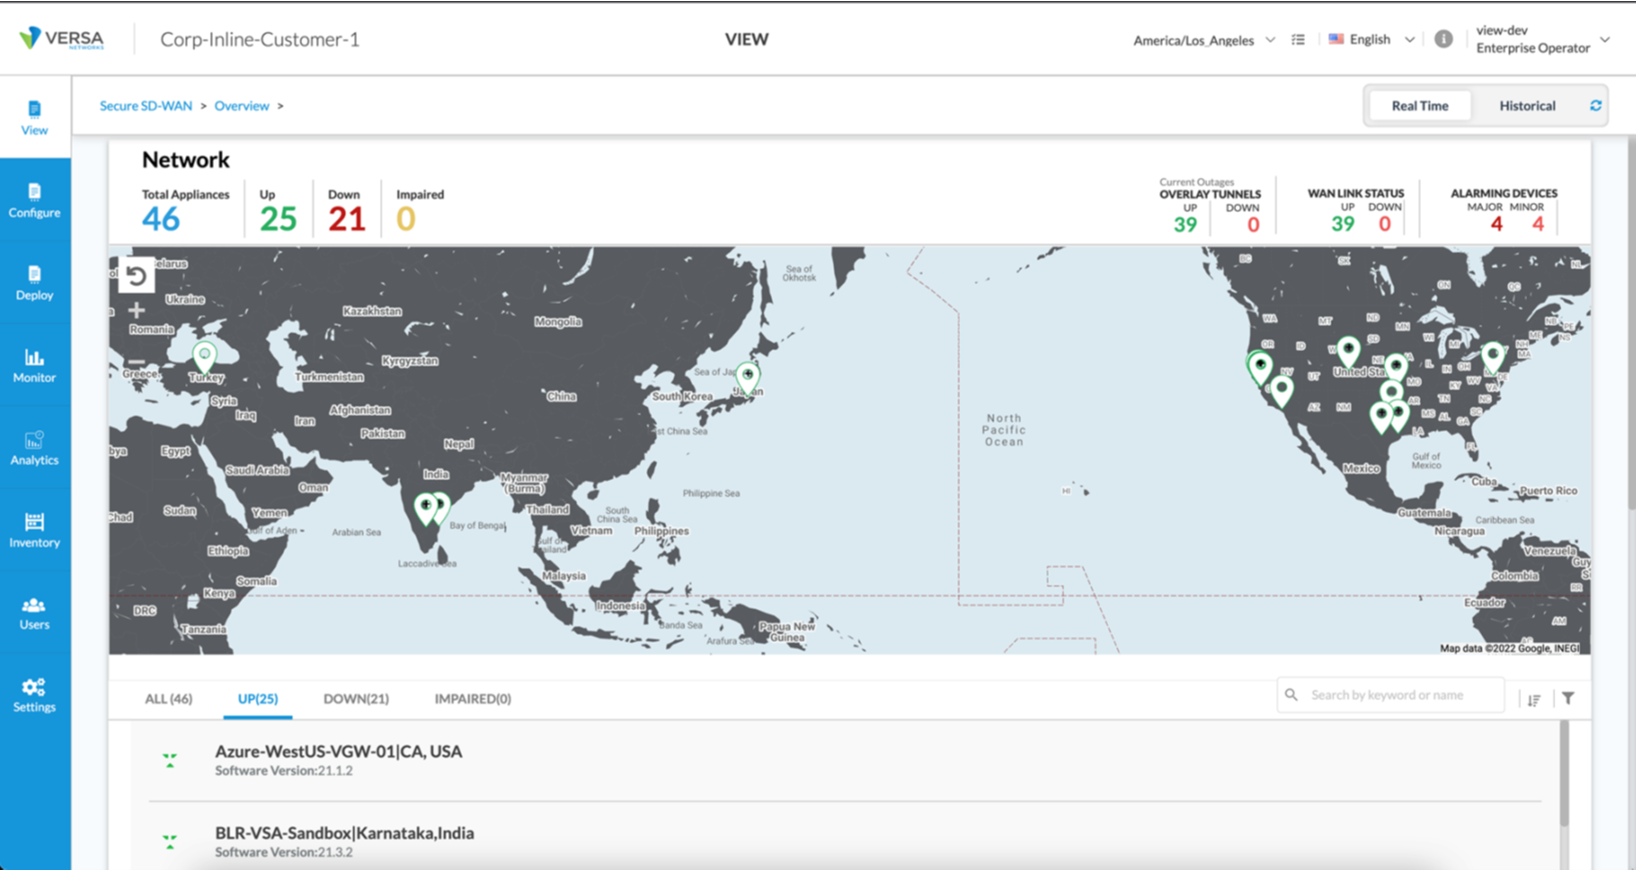
Task: Open Settings from the sidebar
Action: pyautogui.click(x=35, y=695)
